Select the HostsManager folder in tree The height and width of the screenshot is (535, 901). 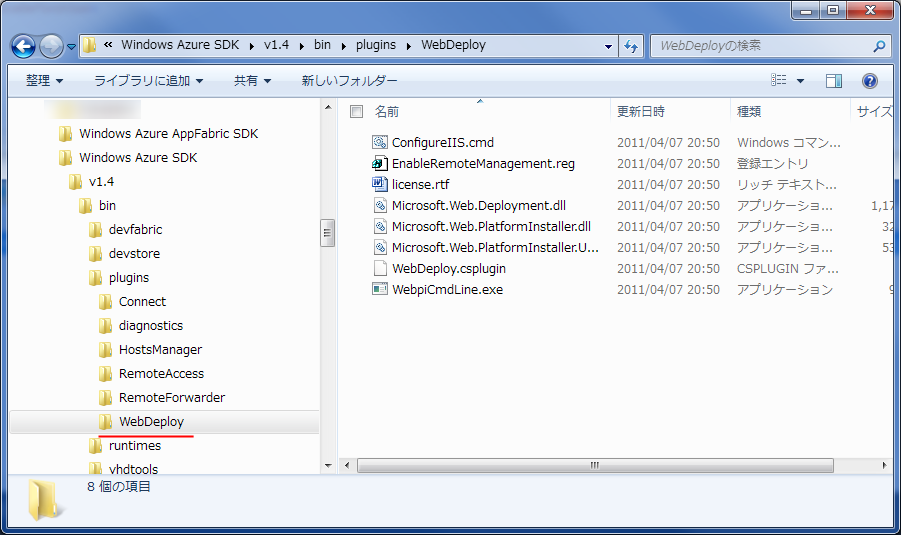pos(160,349)
